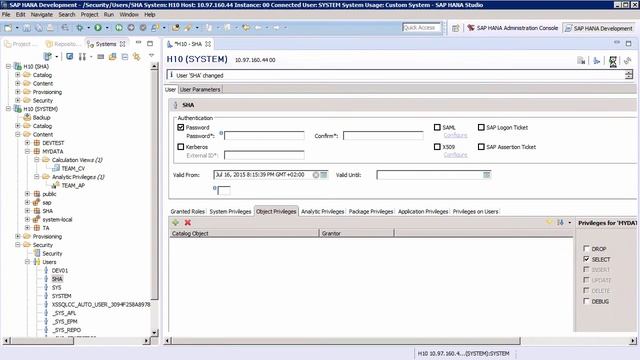Switch to SAP HANA Administration Console perspective
Viewport: 640px width, 360px height.
(512, 28)
